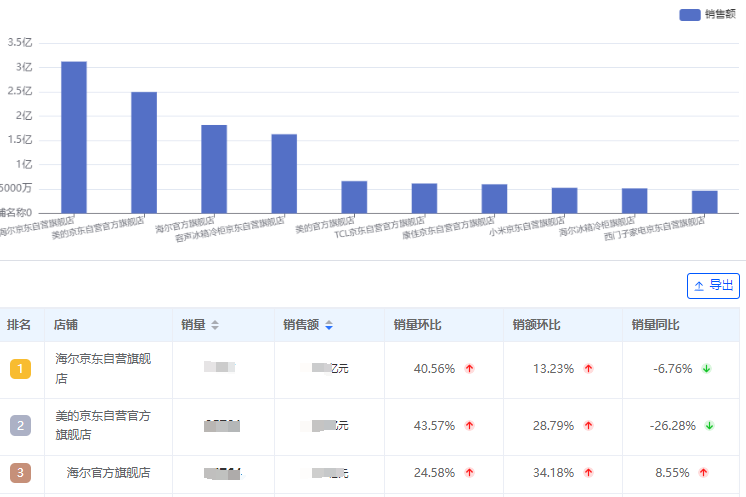Select the 美的官方旗舰店 chart bar

click(x=354, y=197)
